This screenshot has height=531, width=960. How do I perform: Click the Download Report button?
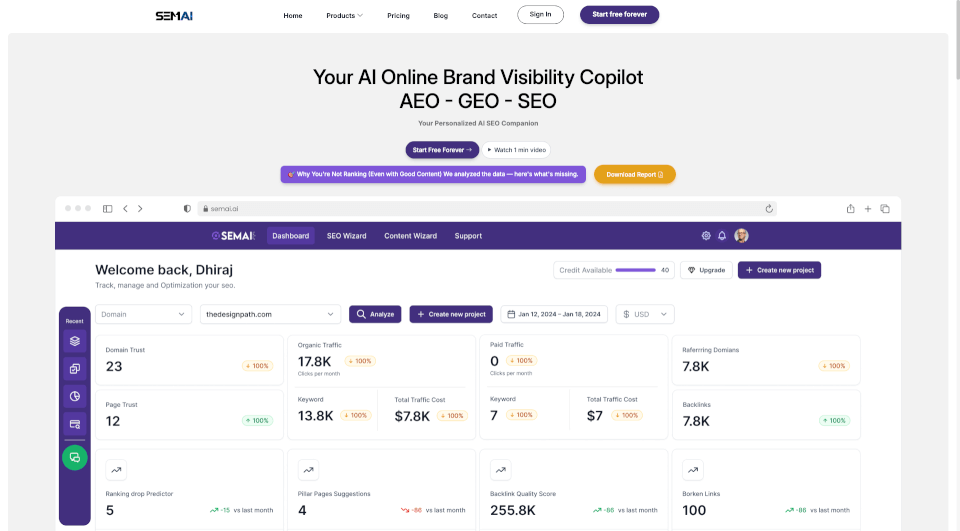coord(634,175)
